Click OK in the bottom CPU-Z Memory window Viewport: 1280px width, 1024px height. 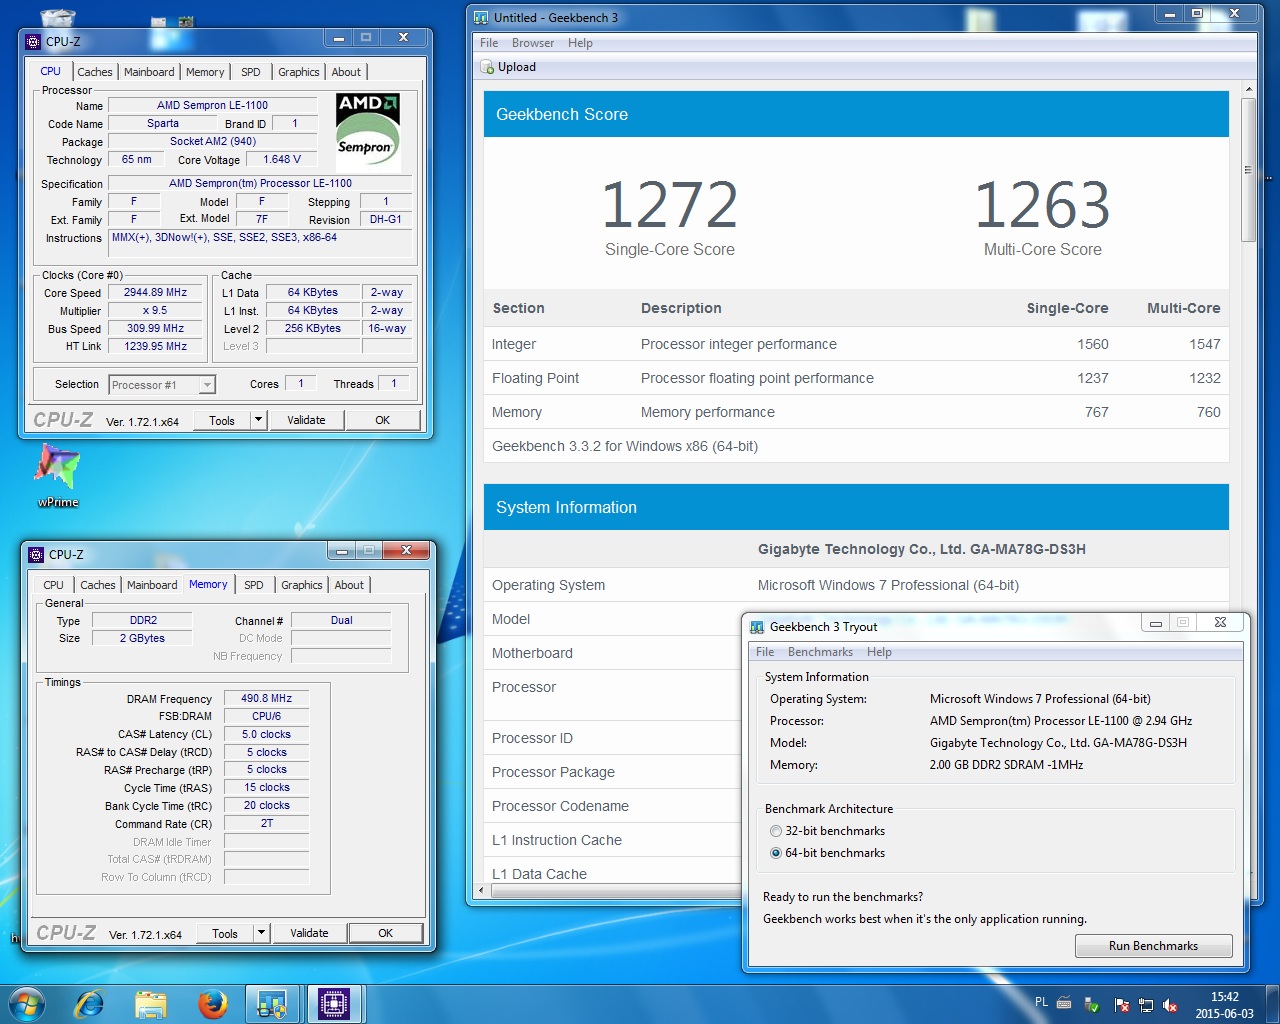click(x=385, y=933)
